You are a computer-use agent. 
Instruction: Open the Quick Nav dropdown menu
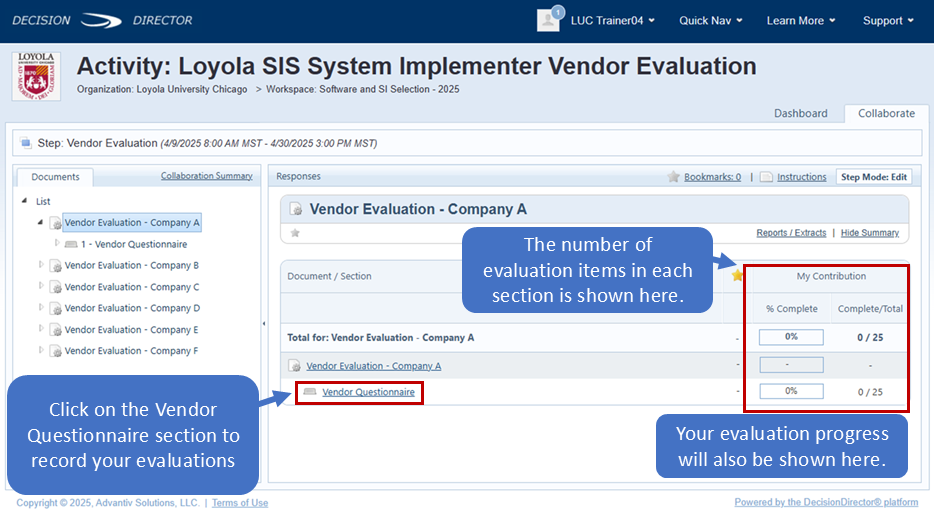pos(711,20)
